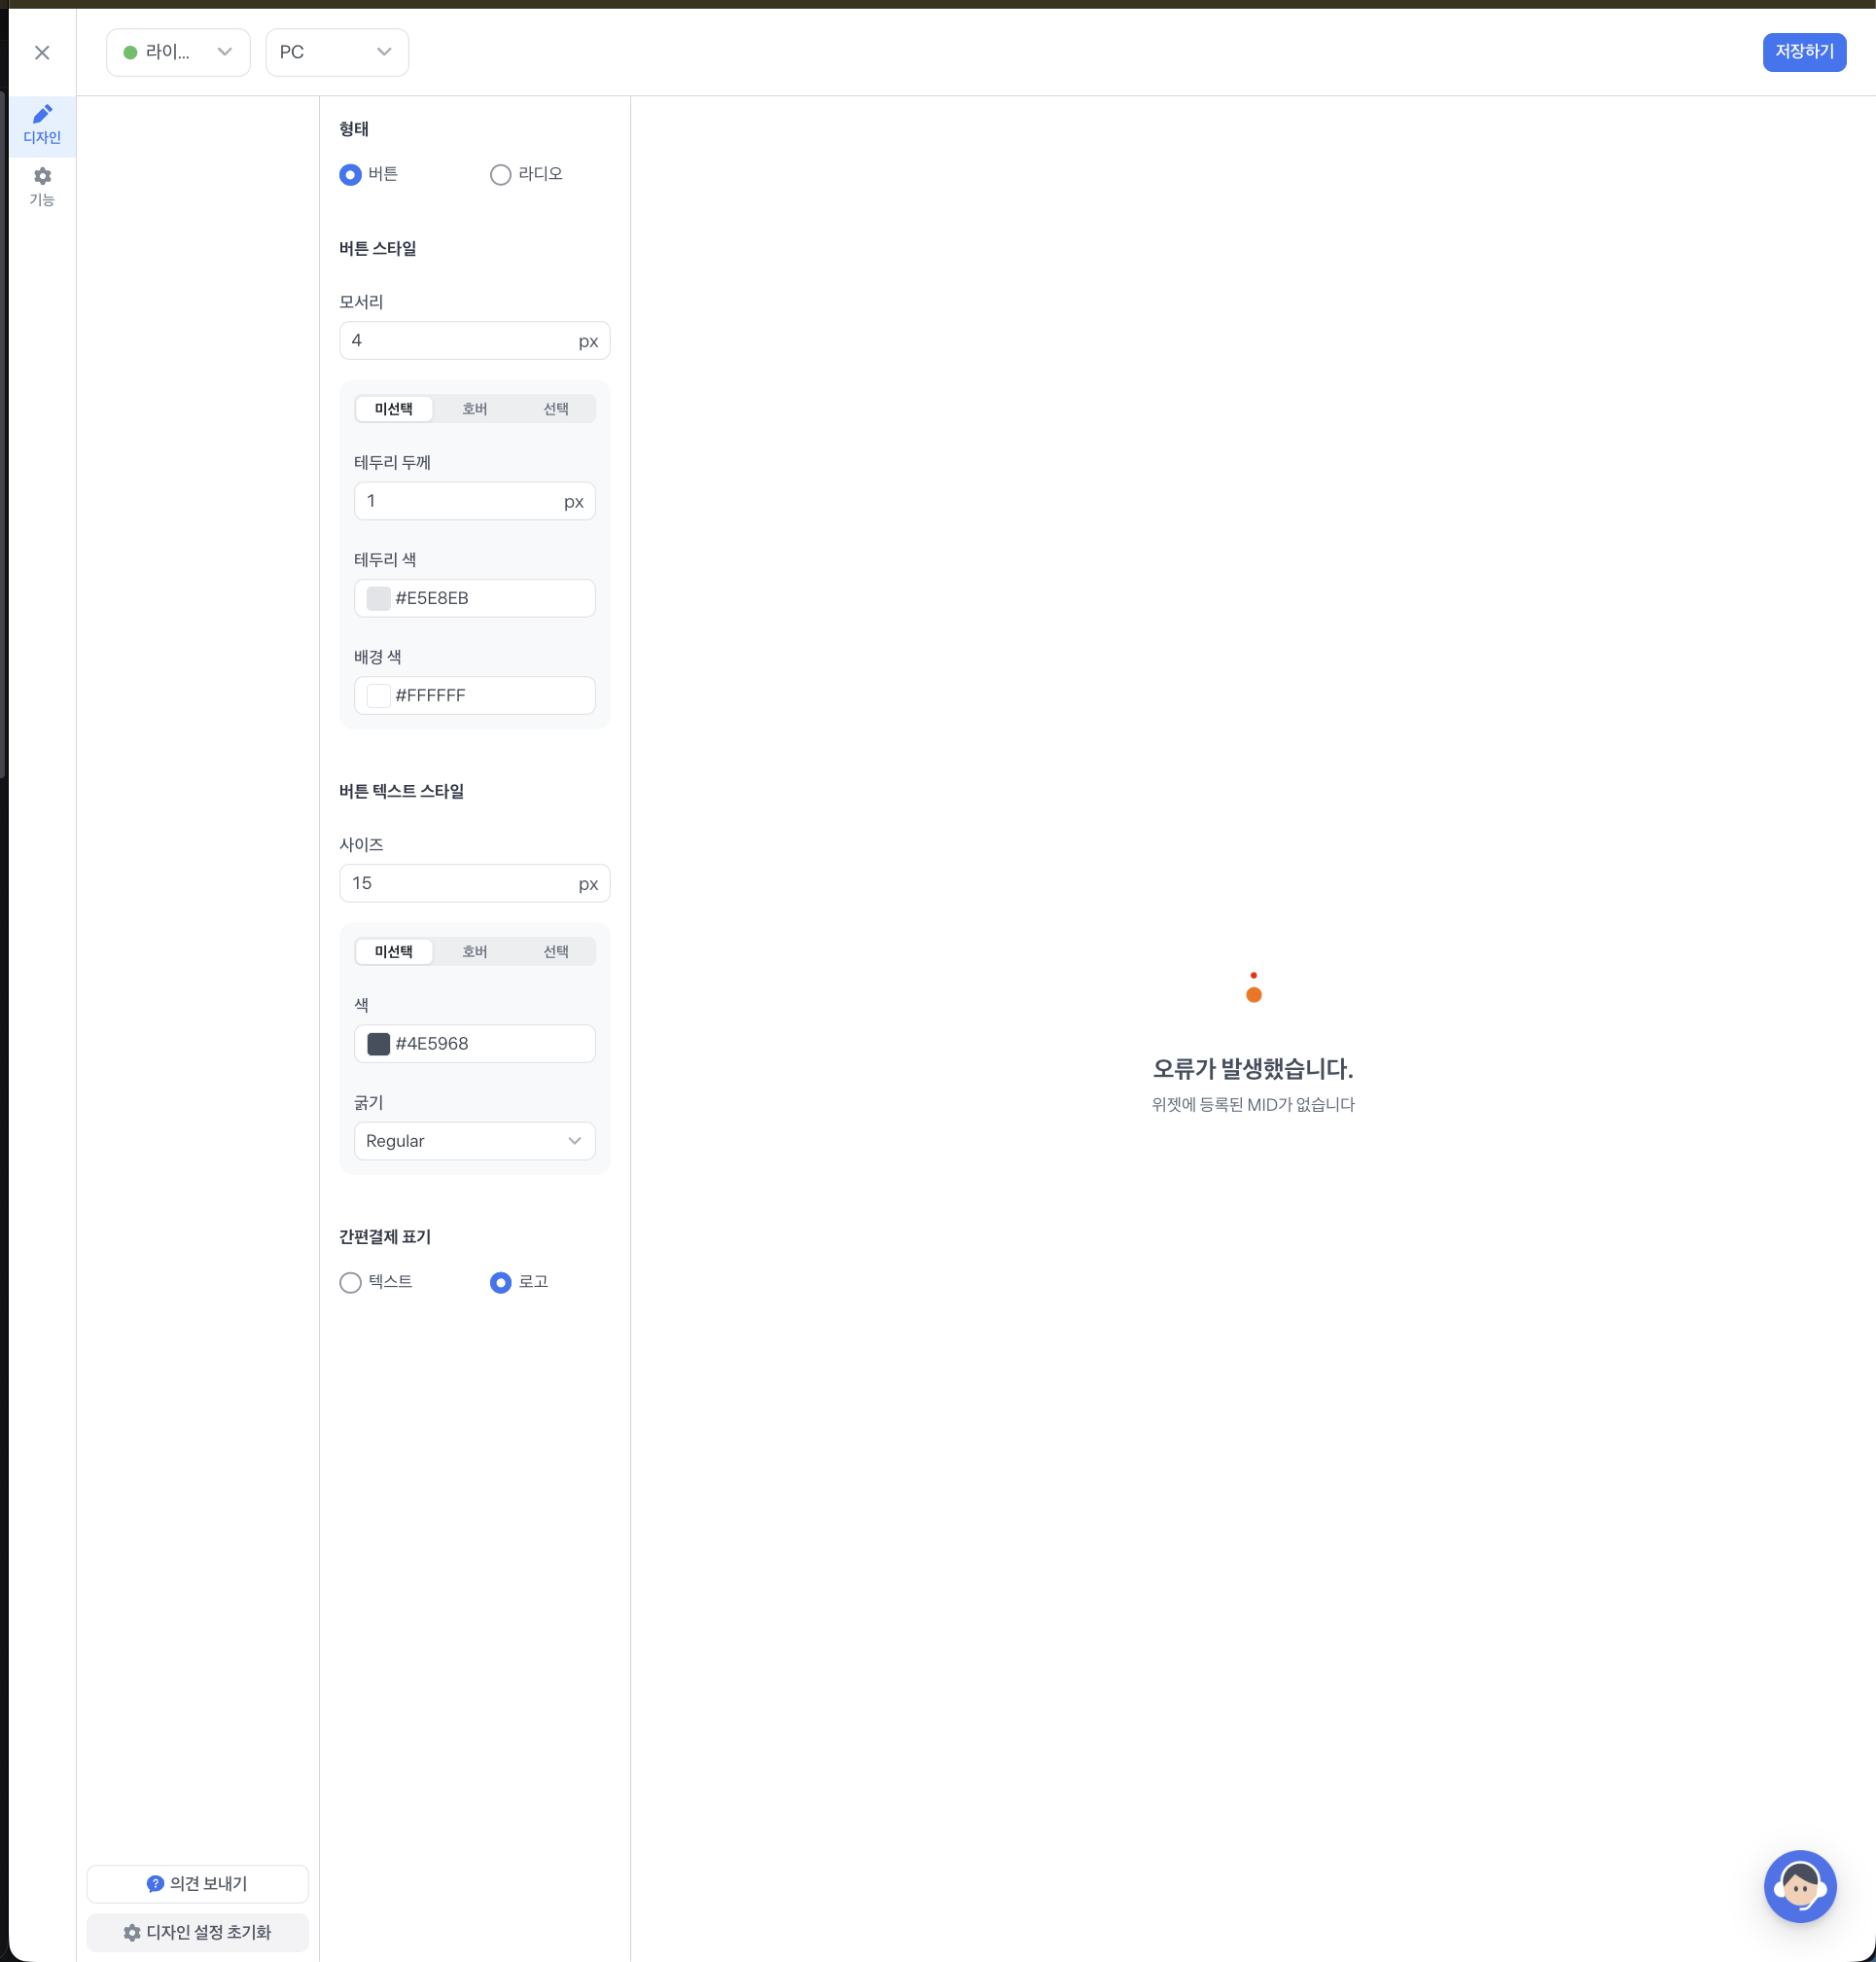
Task: Click the green live status dot
Action: pos(130,53)
